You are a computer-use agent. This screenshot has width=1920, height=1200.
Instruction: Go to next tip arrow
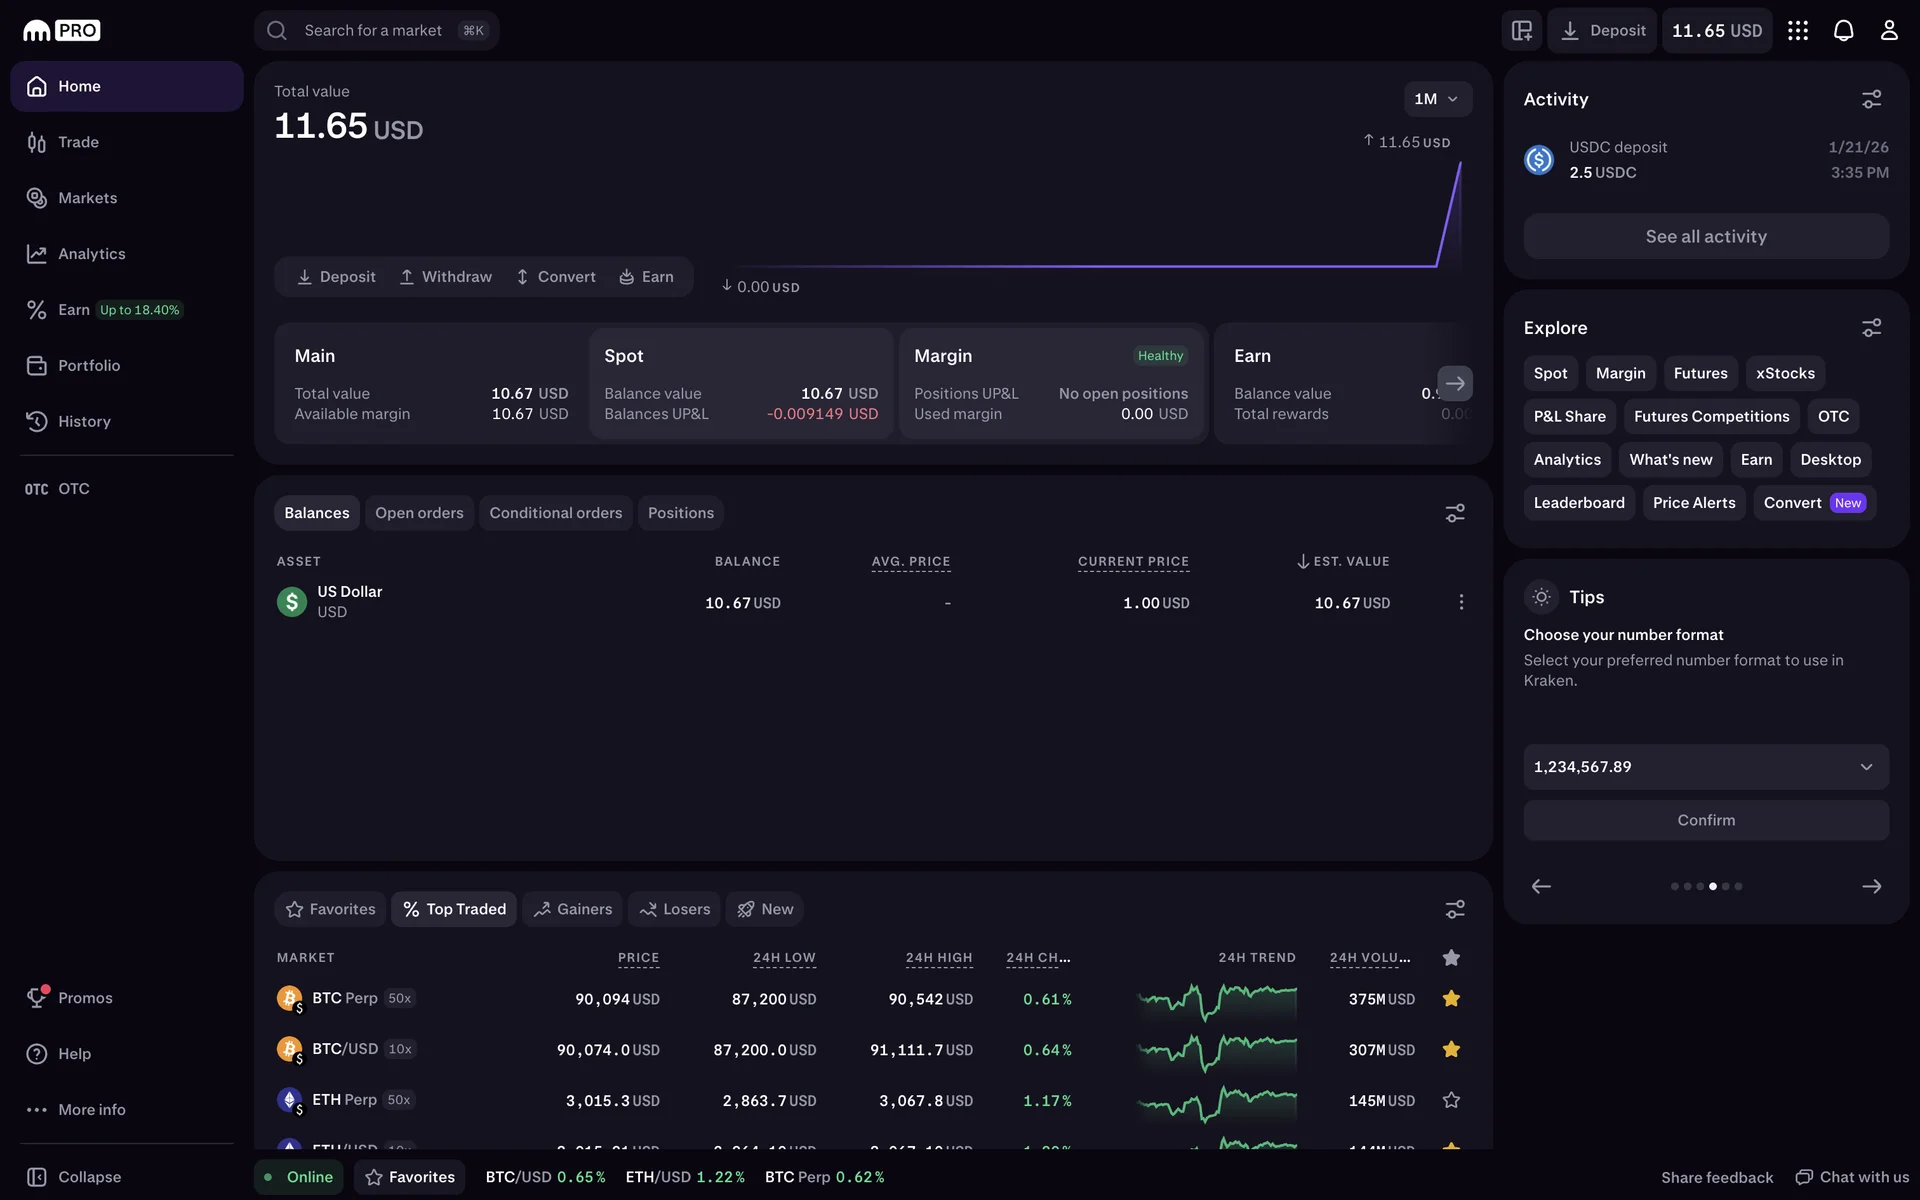[1871, 886]
